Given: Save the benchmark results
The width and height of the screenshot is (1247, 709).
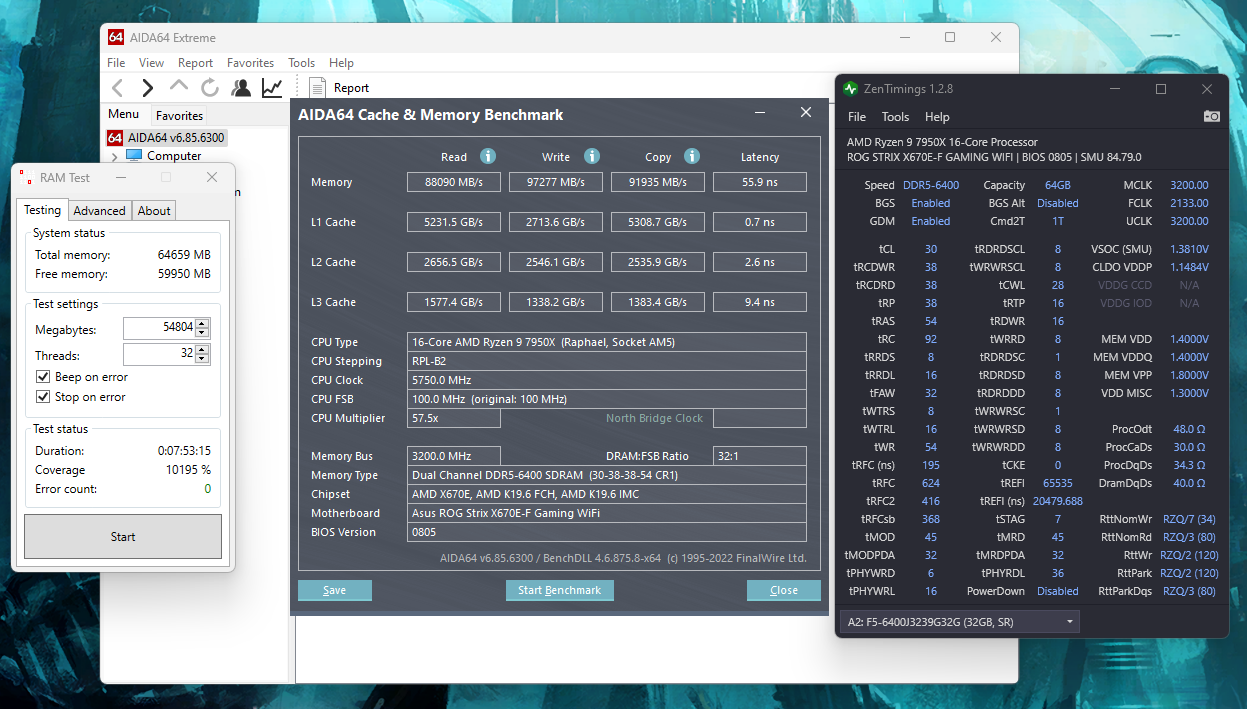Looking at the screenshot, I should [x=335, y=591].
